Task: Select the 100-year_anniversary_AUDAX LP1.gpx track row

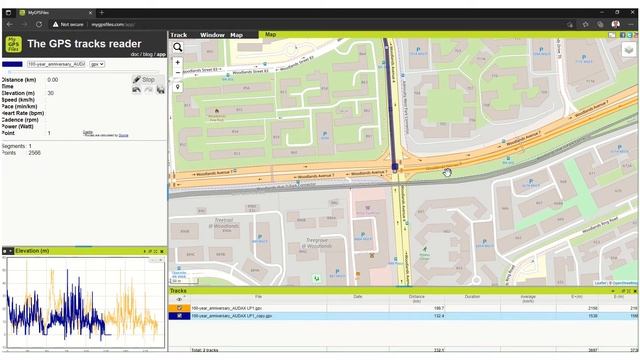Action: (403, 308)
